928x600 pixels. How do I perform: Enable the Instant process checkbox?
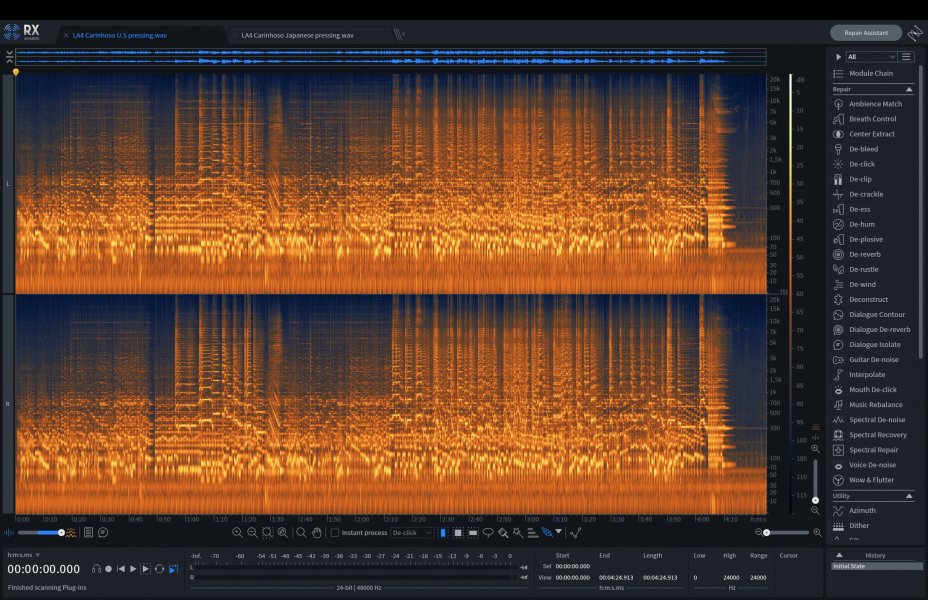point(335,533)
